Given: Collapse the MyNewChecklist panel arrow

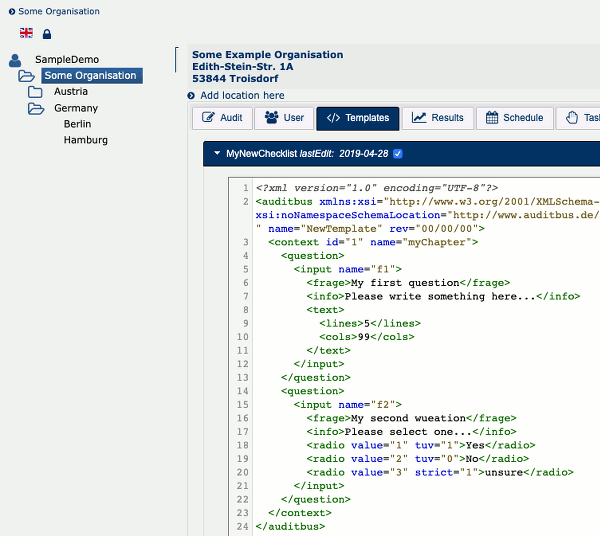Looking at the screenshot, I should (216, 154).
